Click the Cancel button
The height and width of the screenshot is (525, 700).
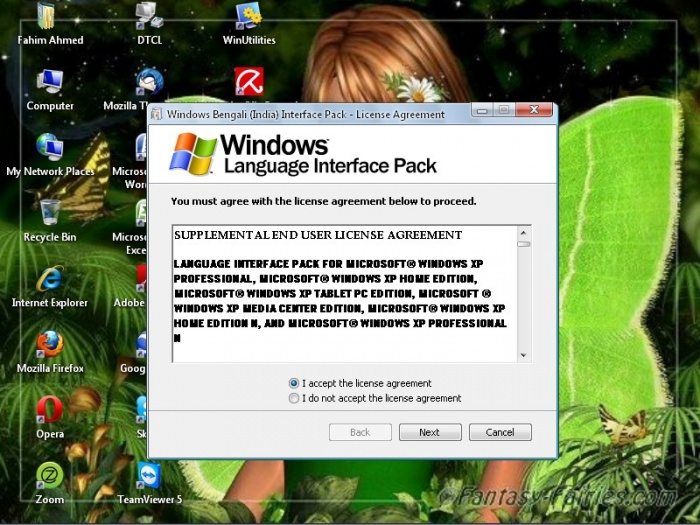click(500, 432)
